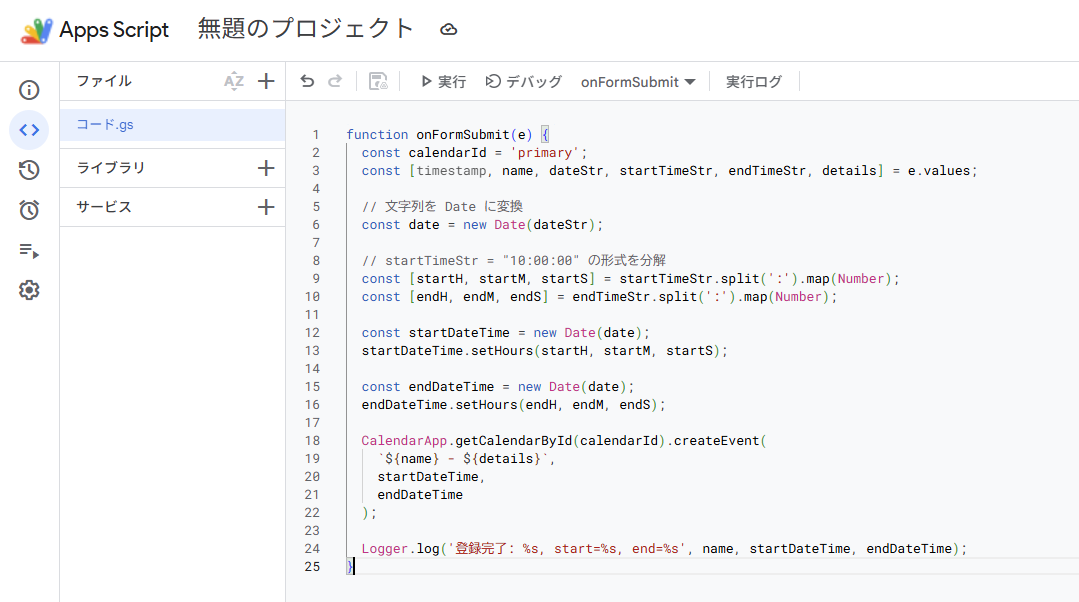
Task: Sort files with the AZ icon
Action: 234,81
